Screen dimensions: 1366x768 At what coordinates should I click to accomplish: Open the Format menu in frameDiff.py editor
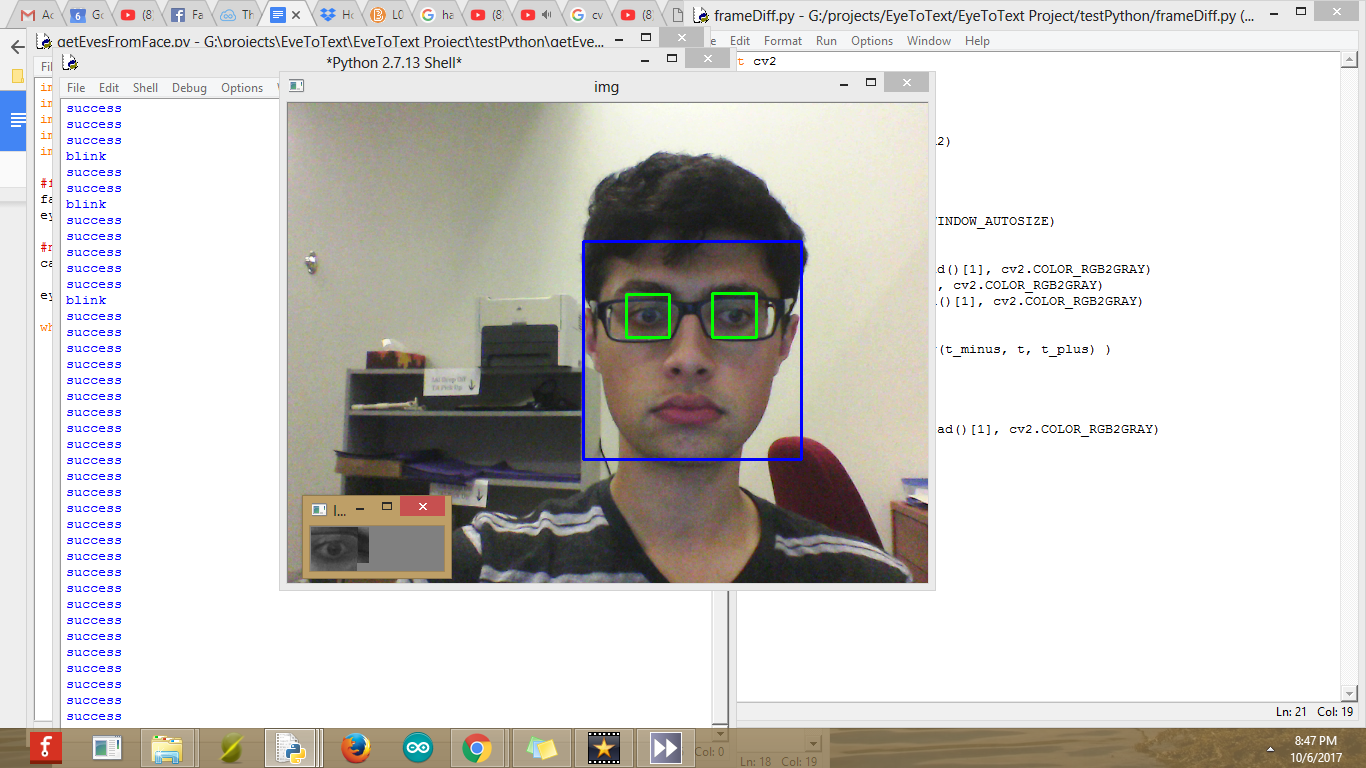point(783,41)
